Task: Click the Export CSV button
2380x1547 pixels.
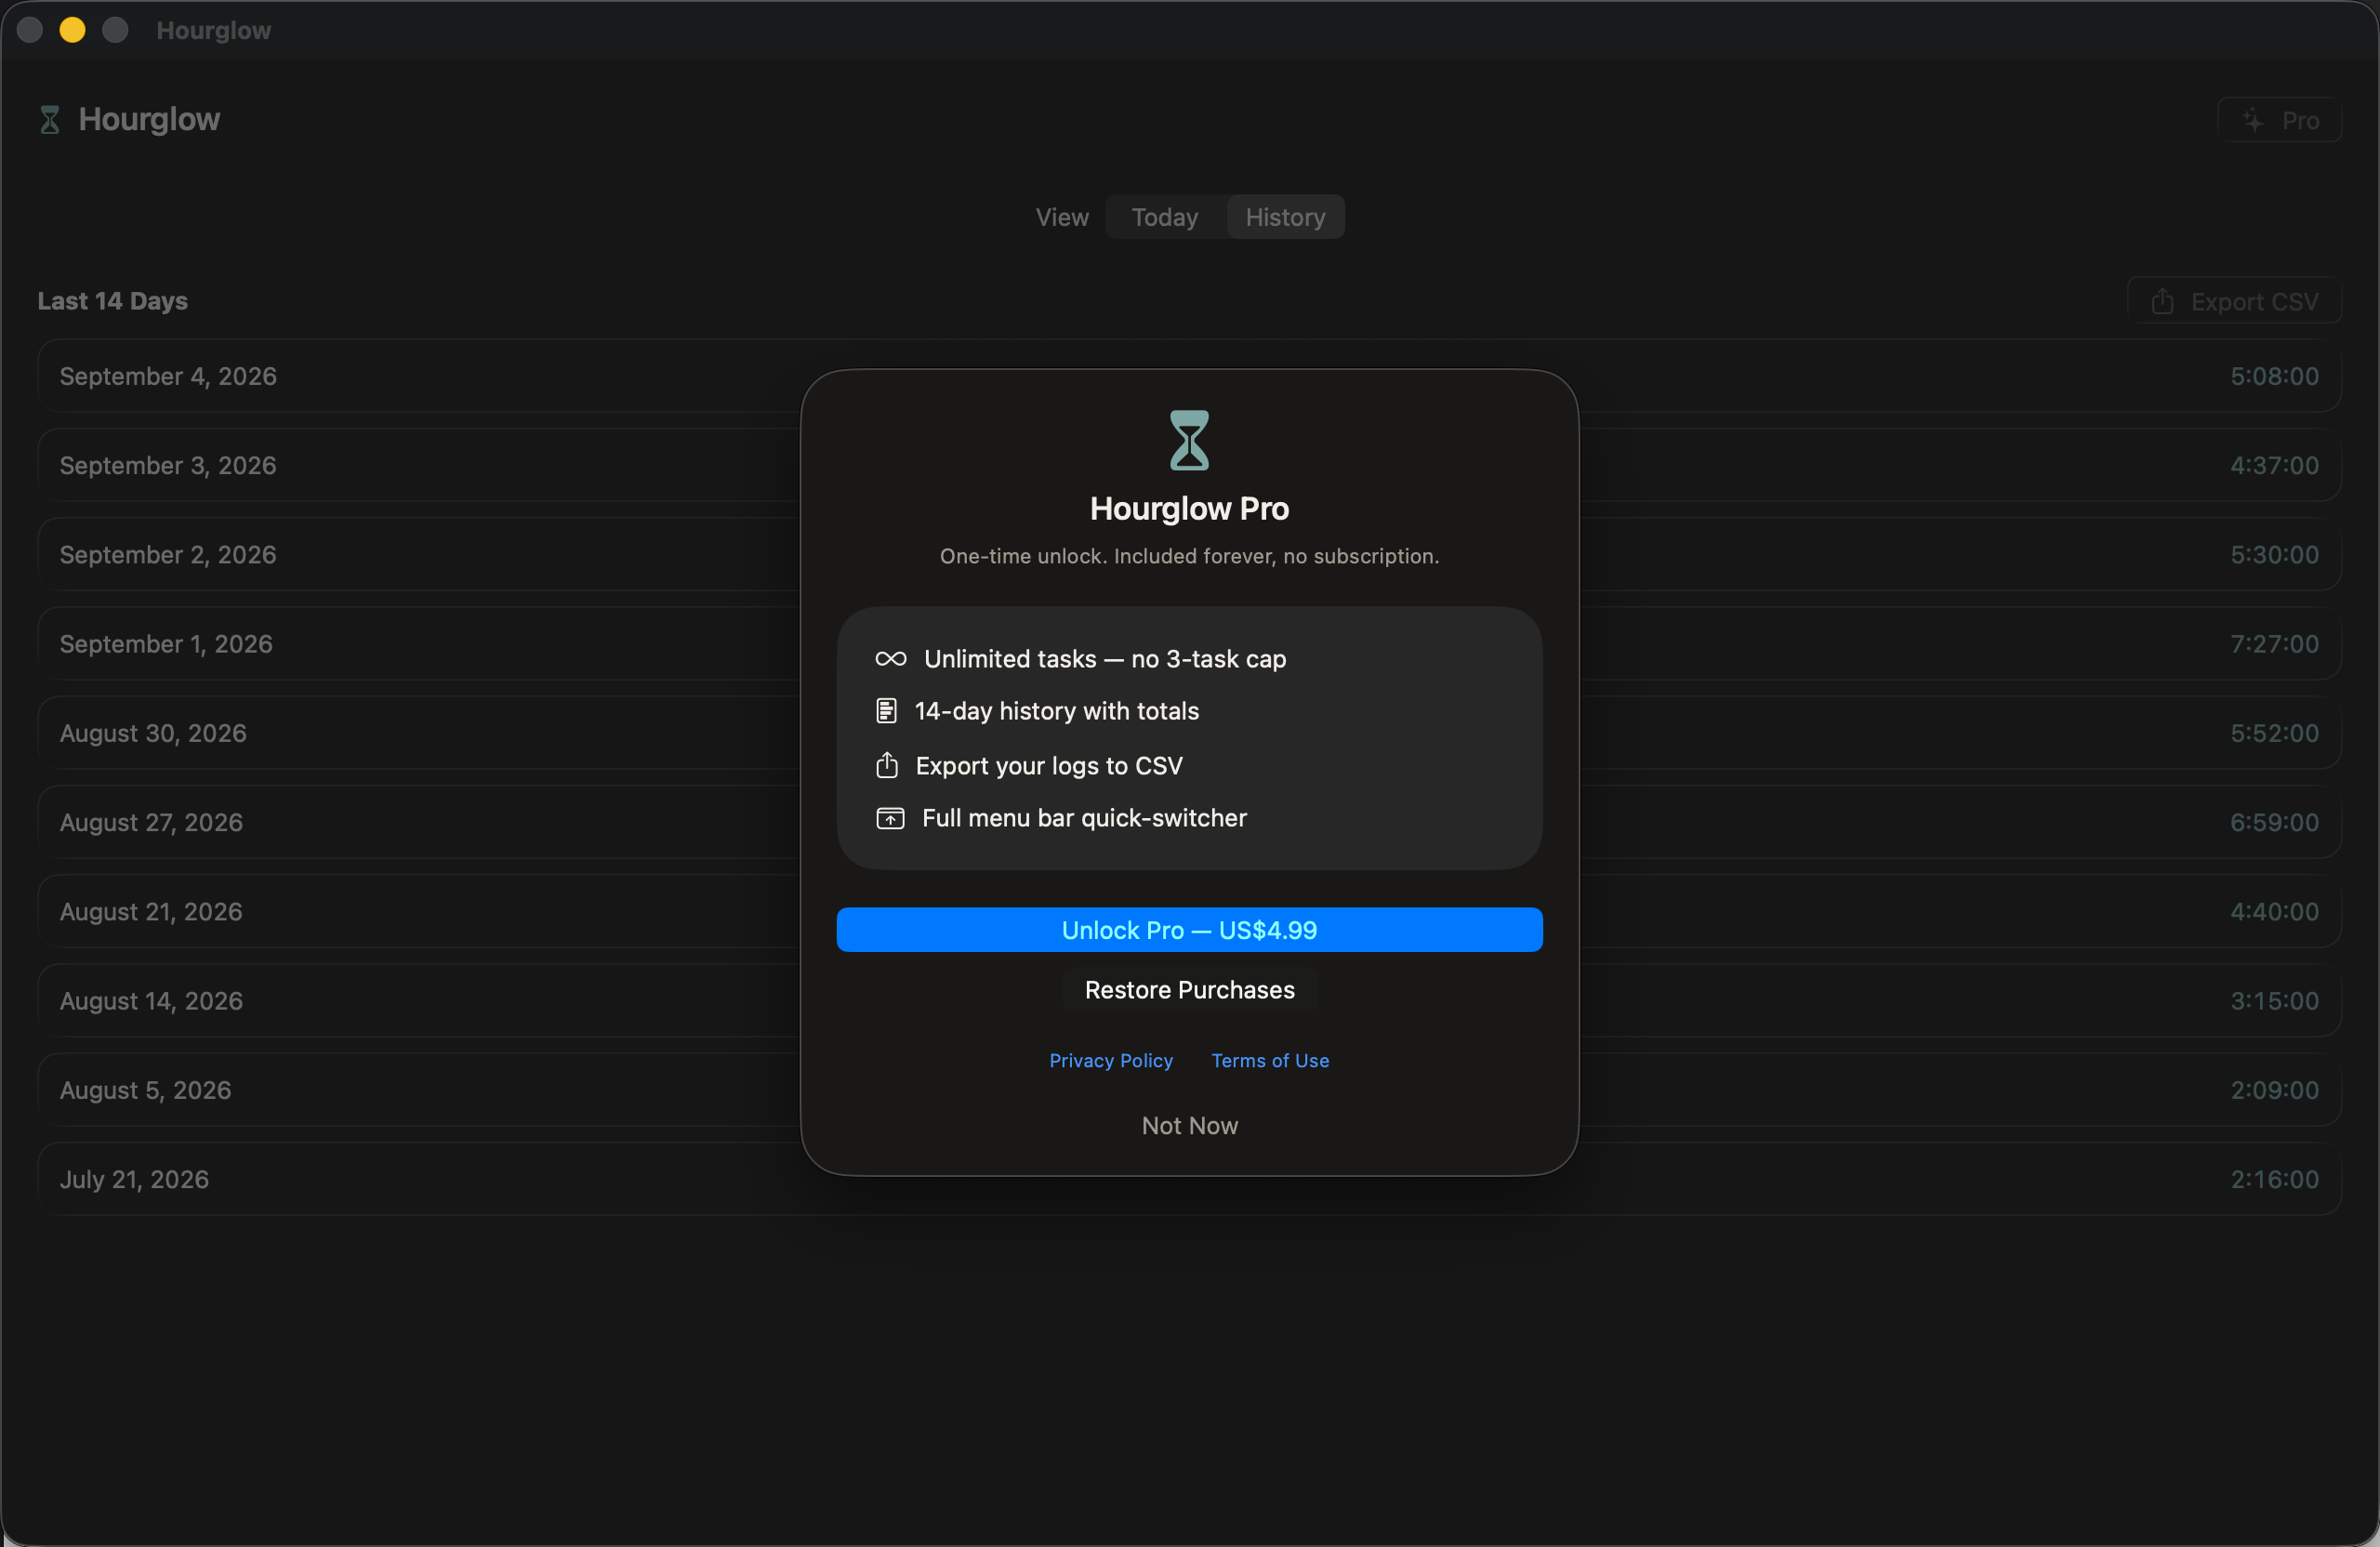Action: point(2234,301)
